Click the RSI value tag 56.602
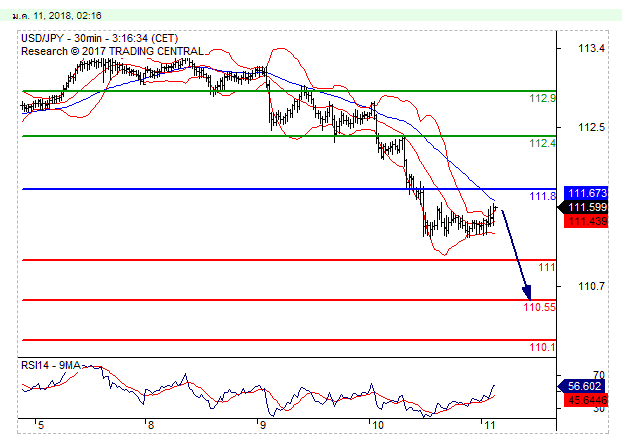The image size is (622, 446). 583,386
